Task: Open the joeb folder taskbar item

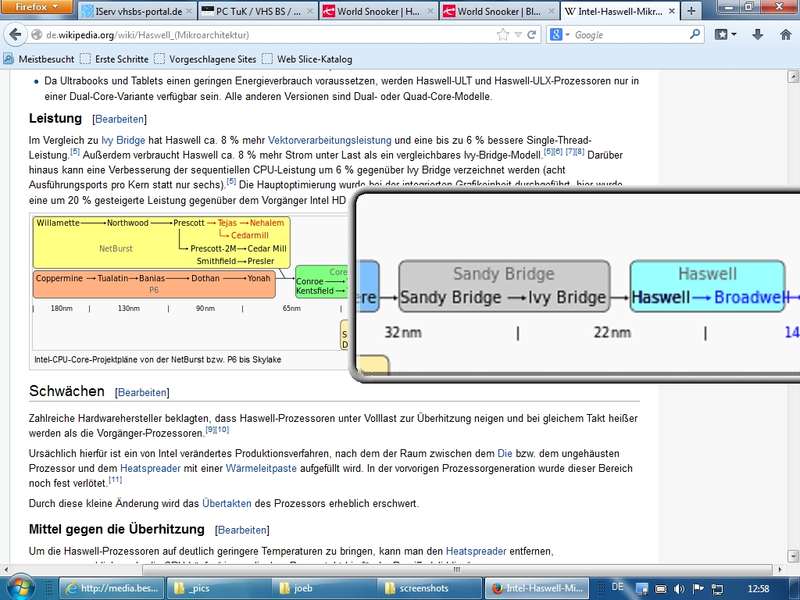Action: coord(326,588)
